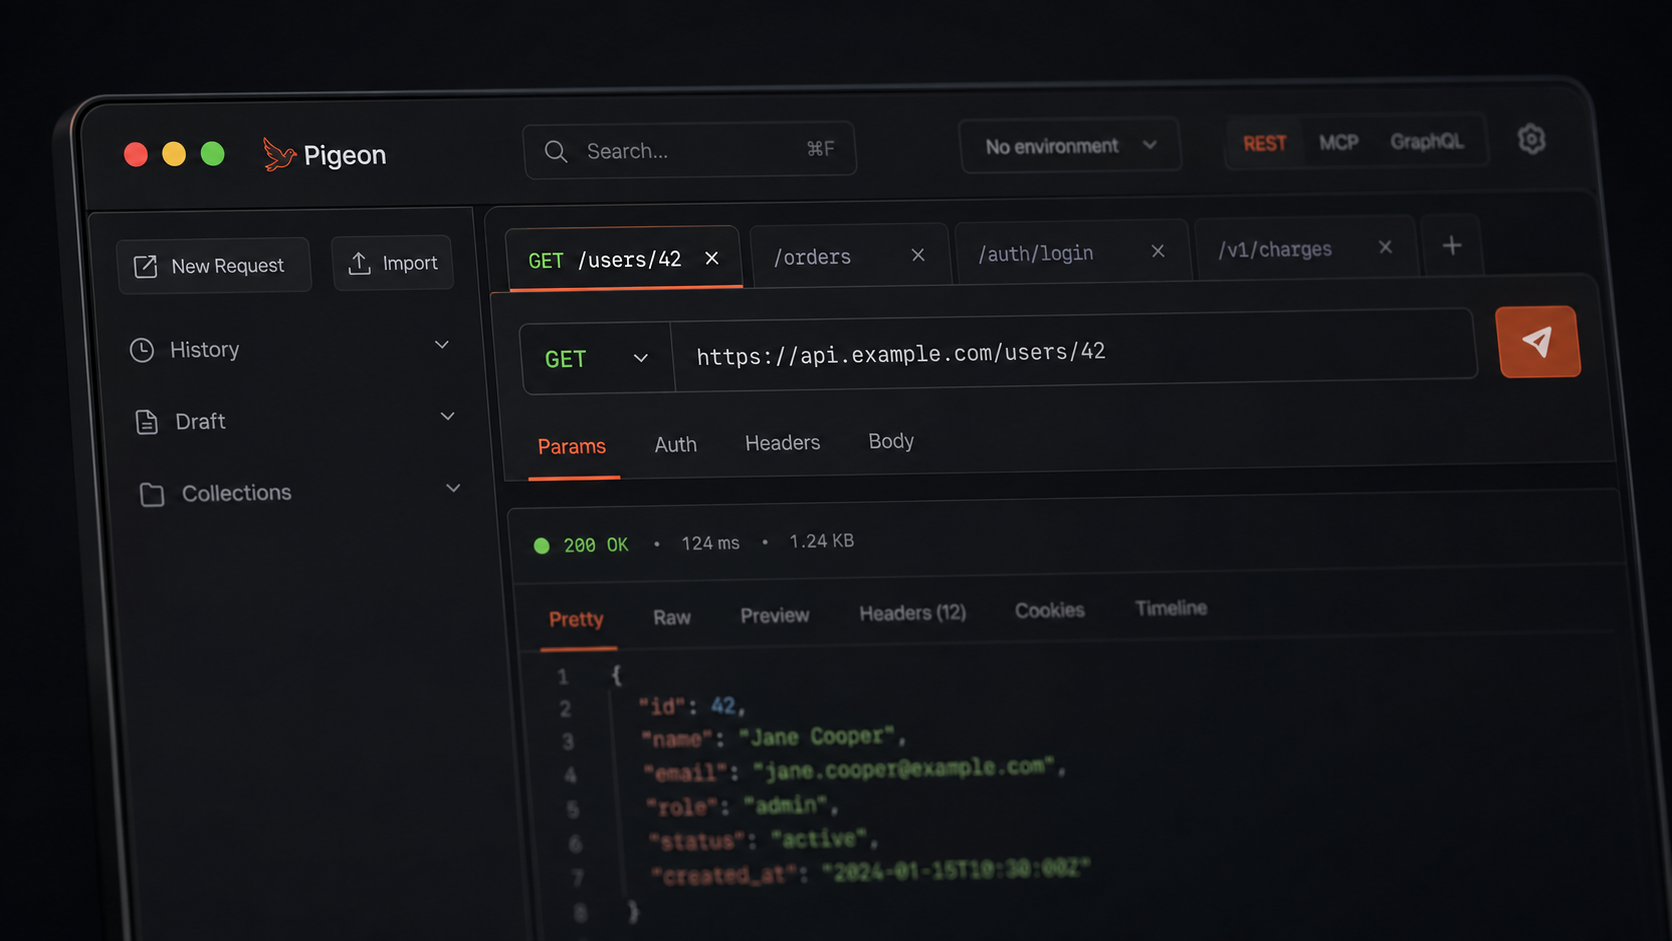The width and height of the screenshot is (1672, 941).
Task: Click the green maximize window button
Action: pos(212,154)
